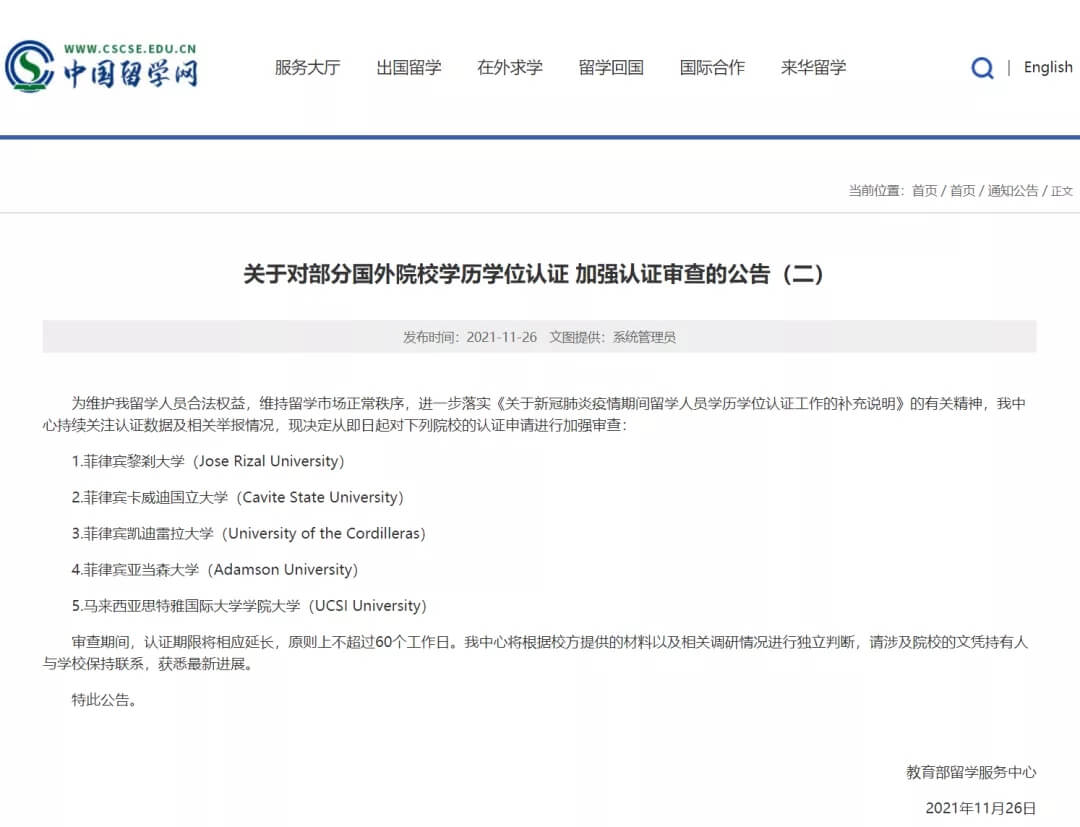
Task: Click the announcement title heading
Action: coord(533,274)
